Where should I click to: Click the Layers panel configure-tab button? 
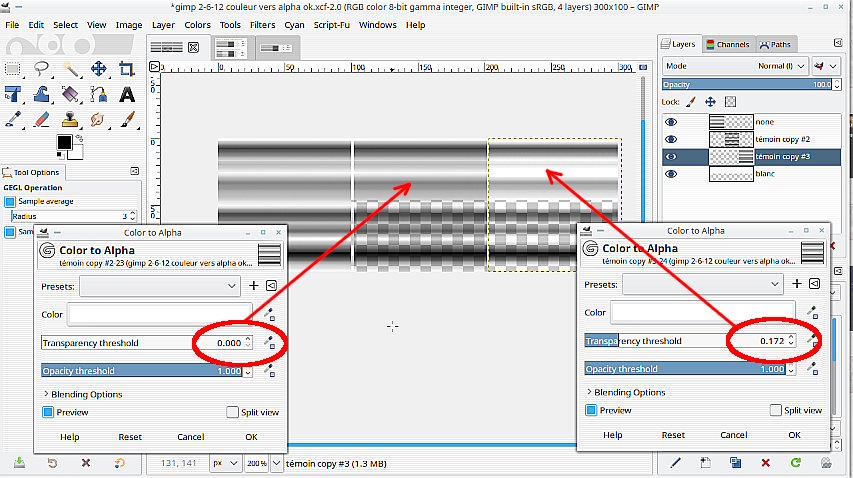click(838, 42)
